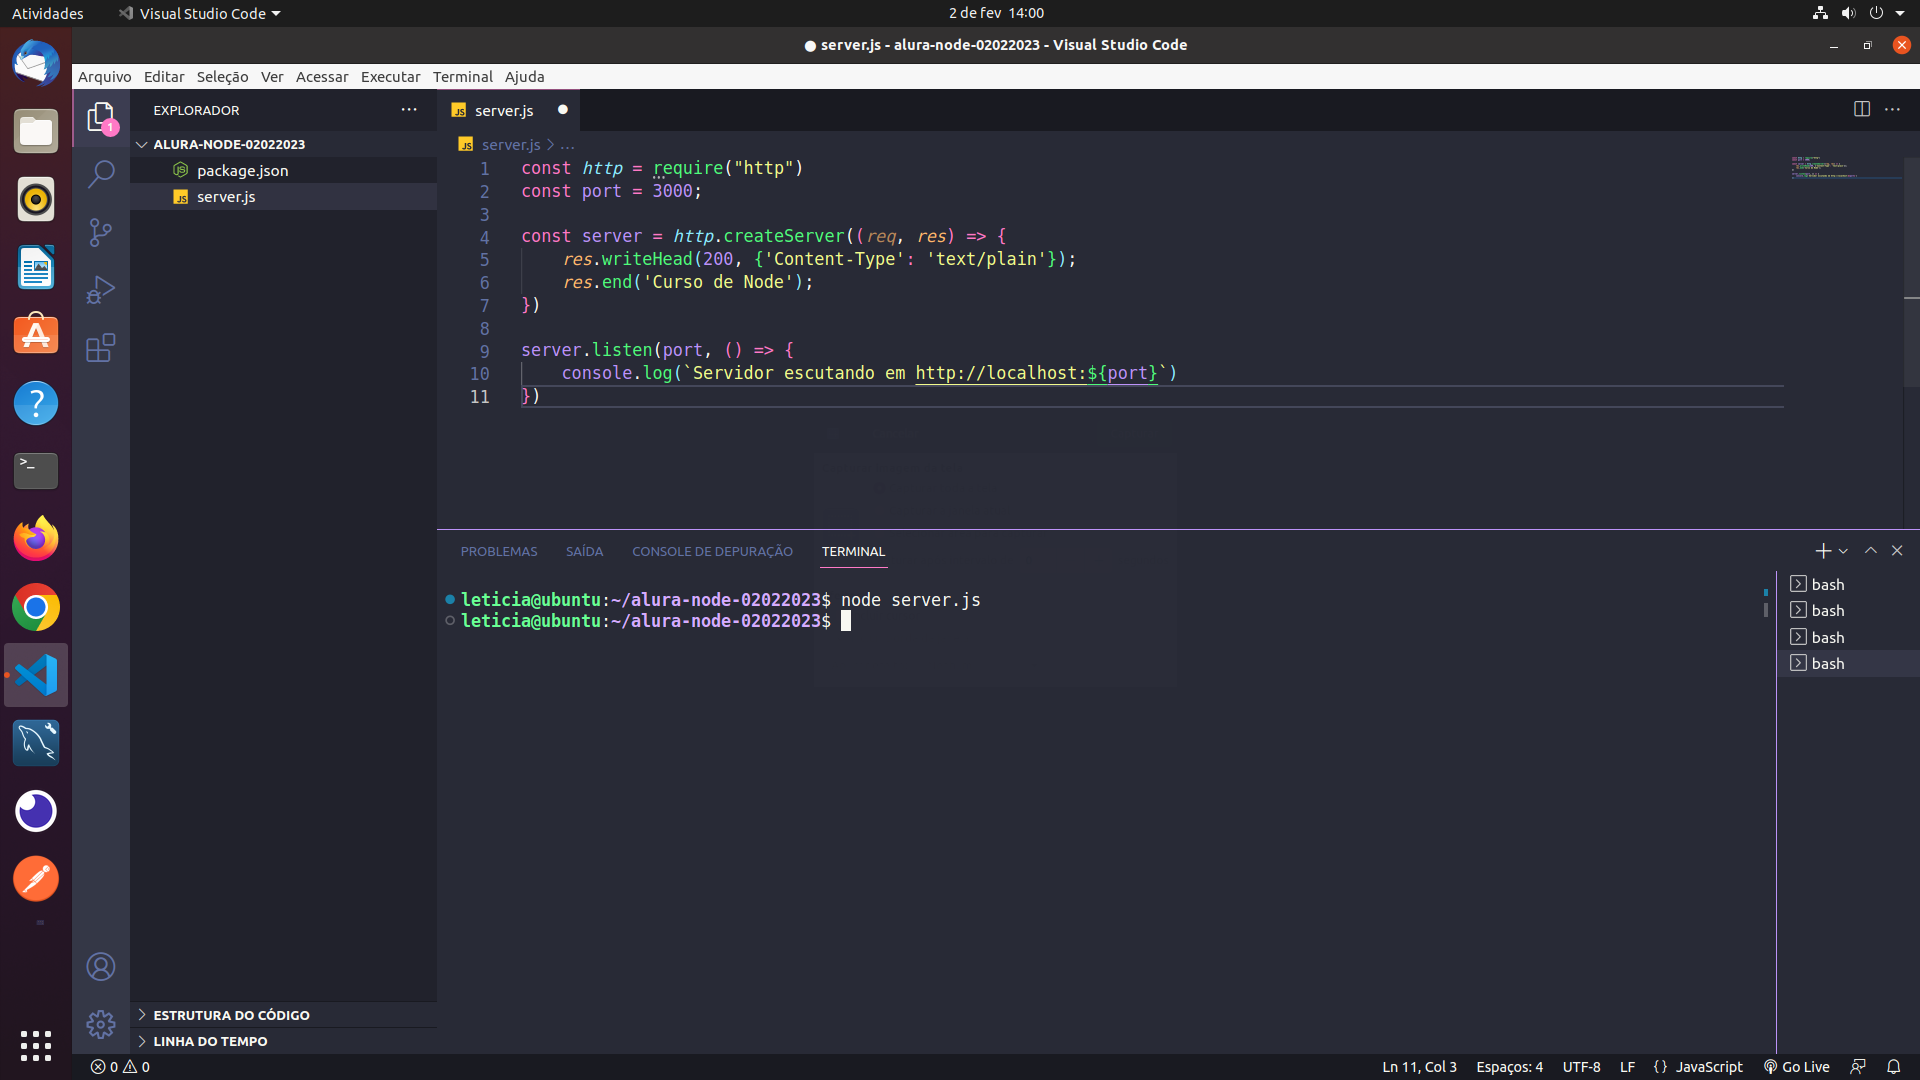The width and height of the screenshot is (1920, 1080).
Task: Split the editor to the right
Action: pyautogui.click(x=1862, y=109)
